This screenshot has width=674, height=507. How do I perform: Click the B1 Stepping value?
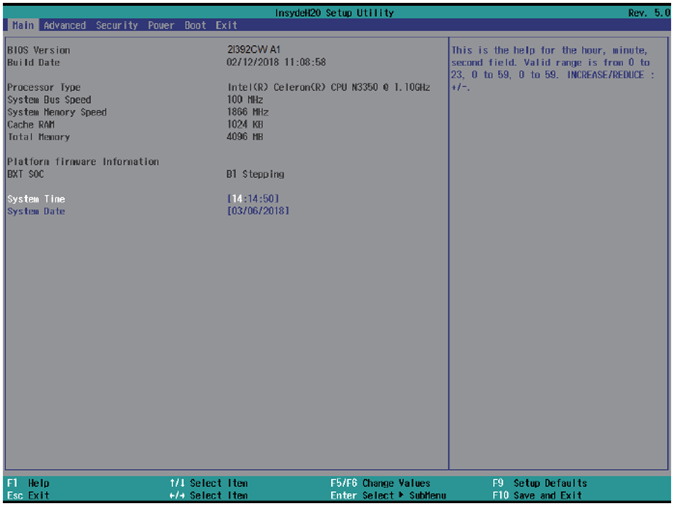255,174
